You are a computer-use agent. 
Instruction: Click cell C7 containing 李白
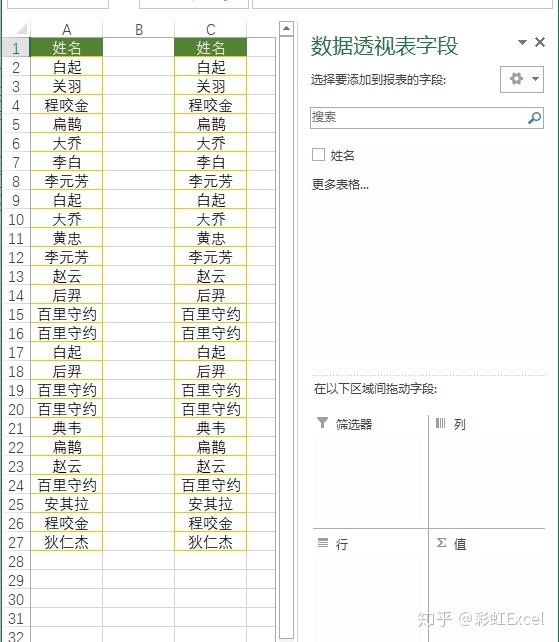[210, 162]
